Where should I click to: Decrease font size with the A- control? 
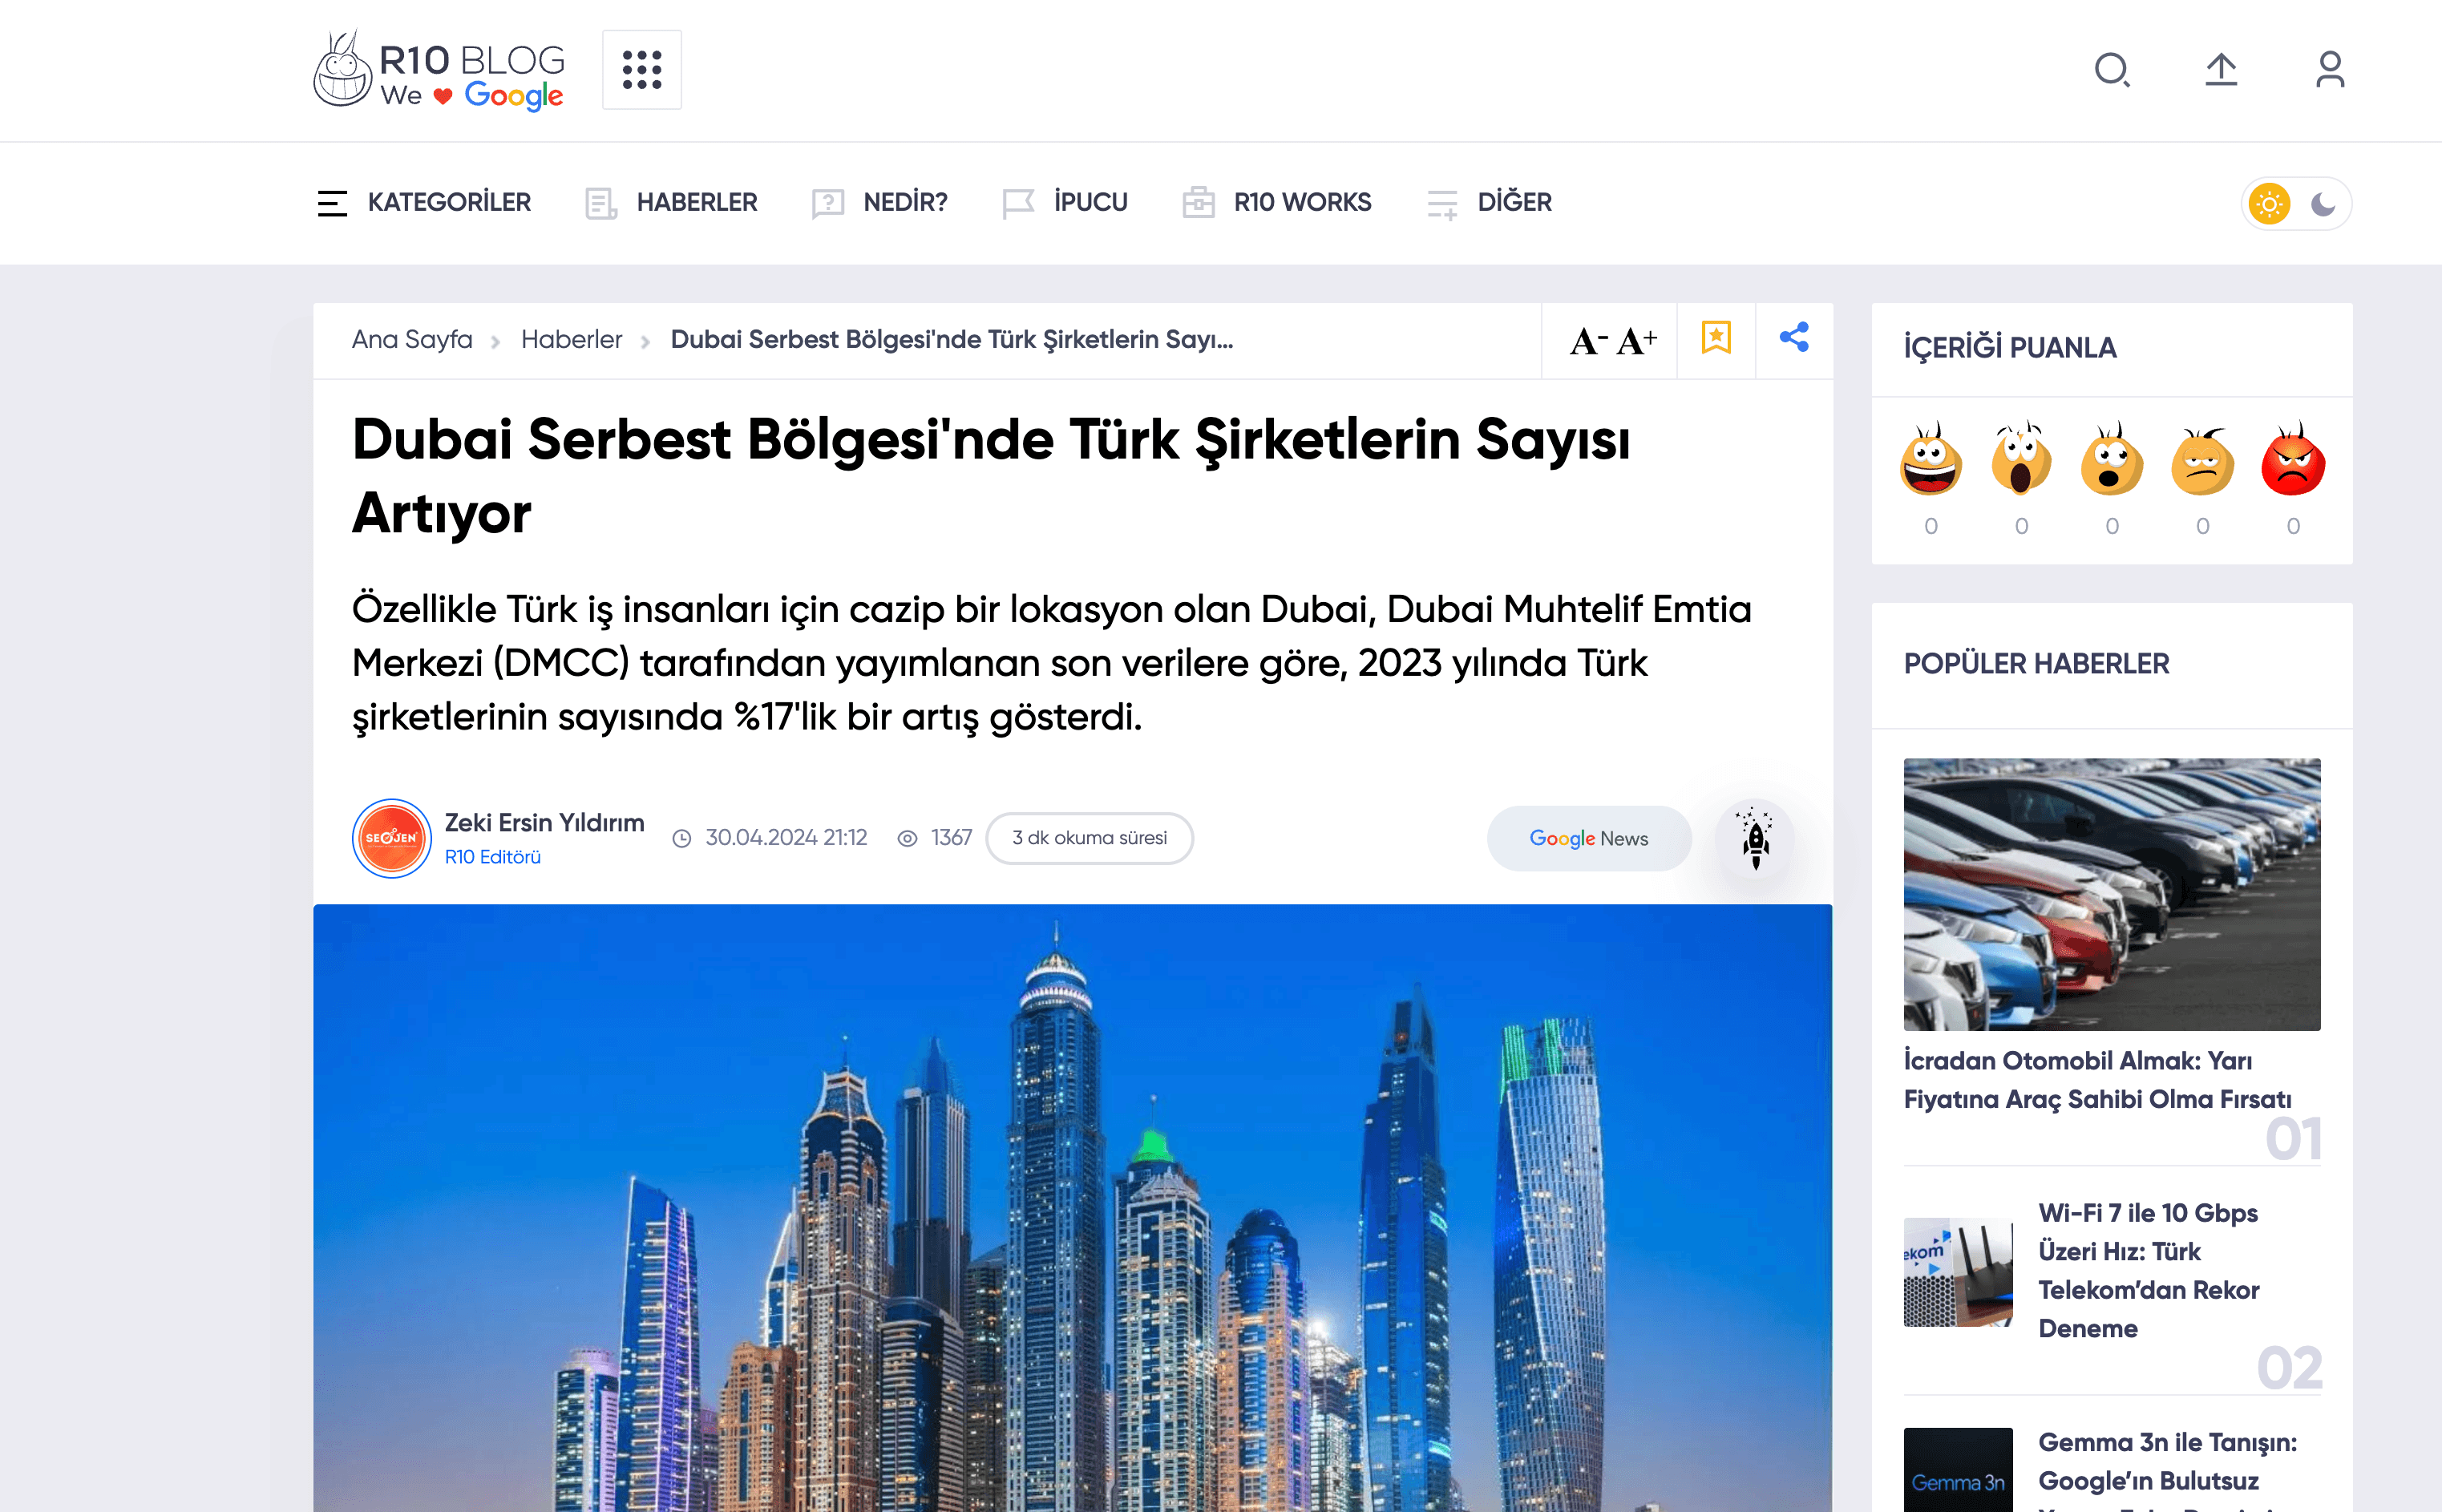pyautogui.click(x=1587, y=342)
